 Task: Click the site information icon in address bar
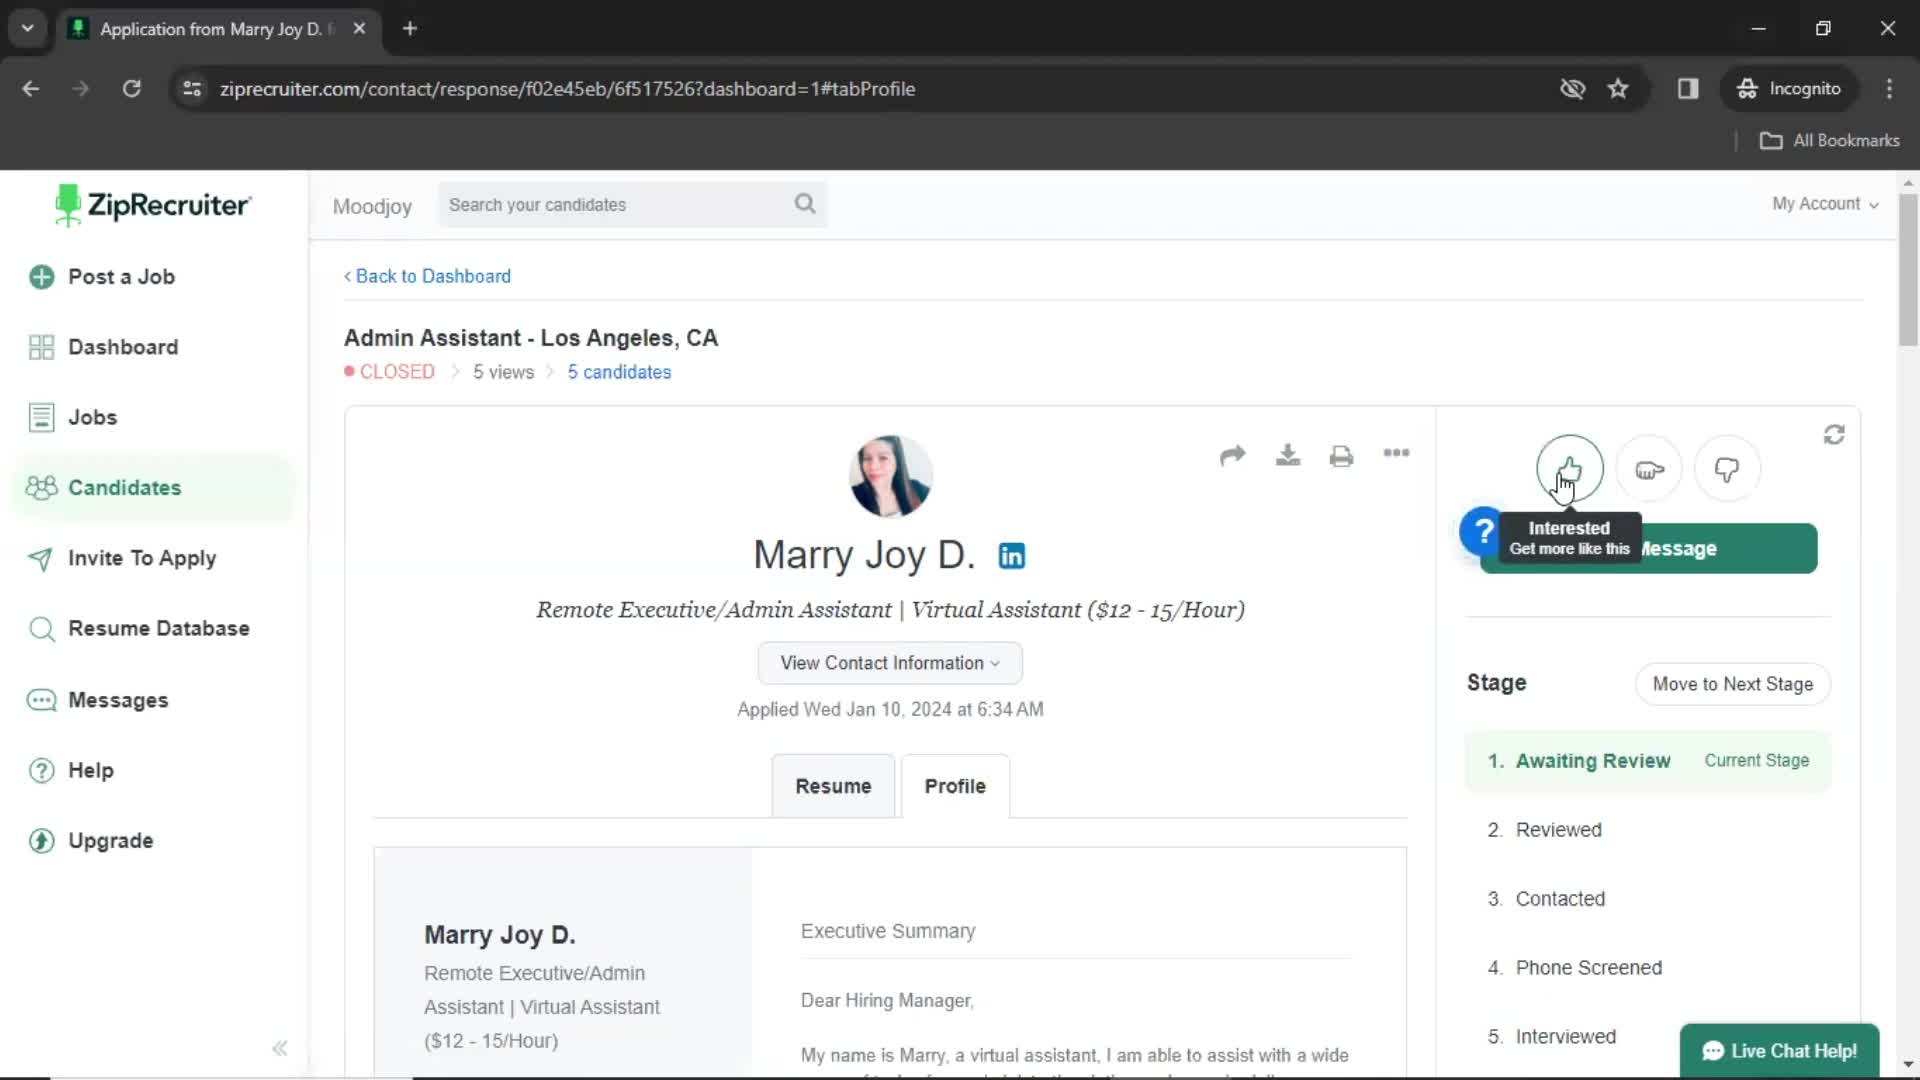pos(192,89)
